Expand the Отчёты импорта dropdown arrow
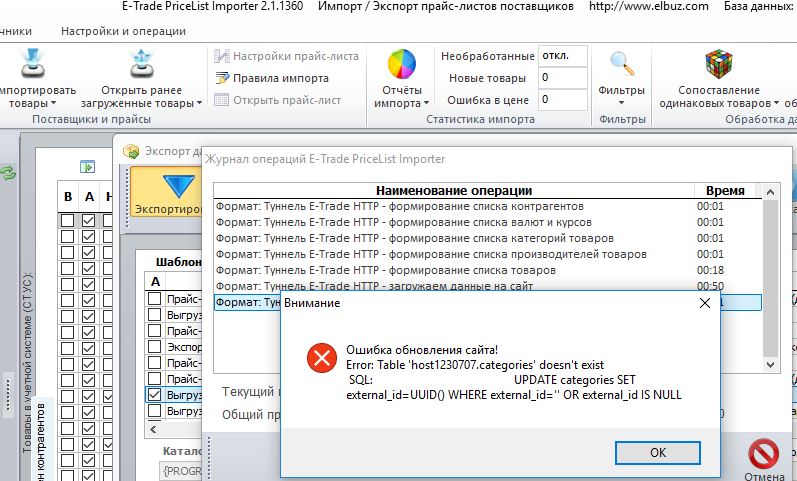 click(x=426, y=103)
